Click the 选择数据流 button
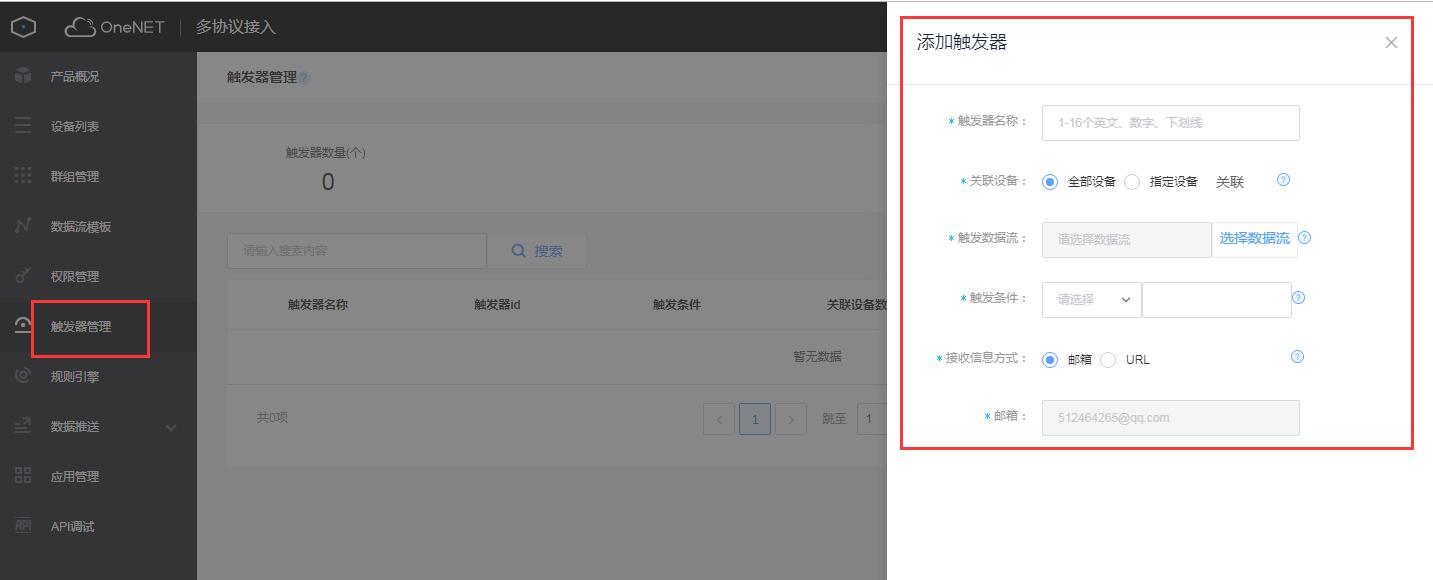 [1255, 239]
